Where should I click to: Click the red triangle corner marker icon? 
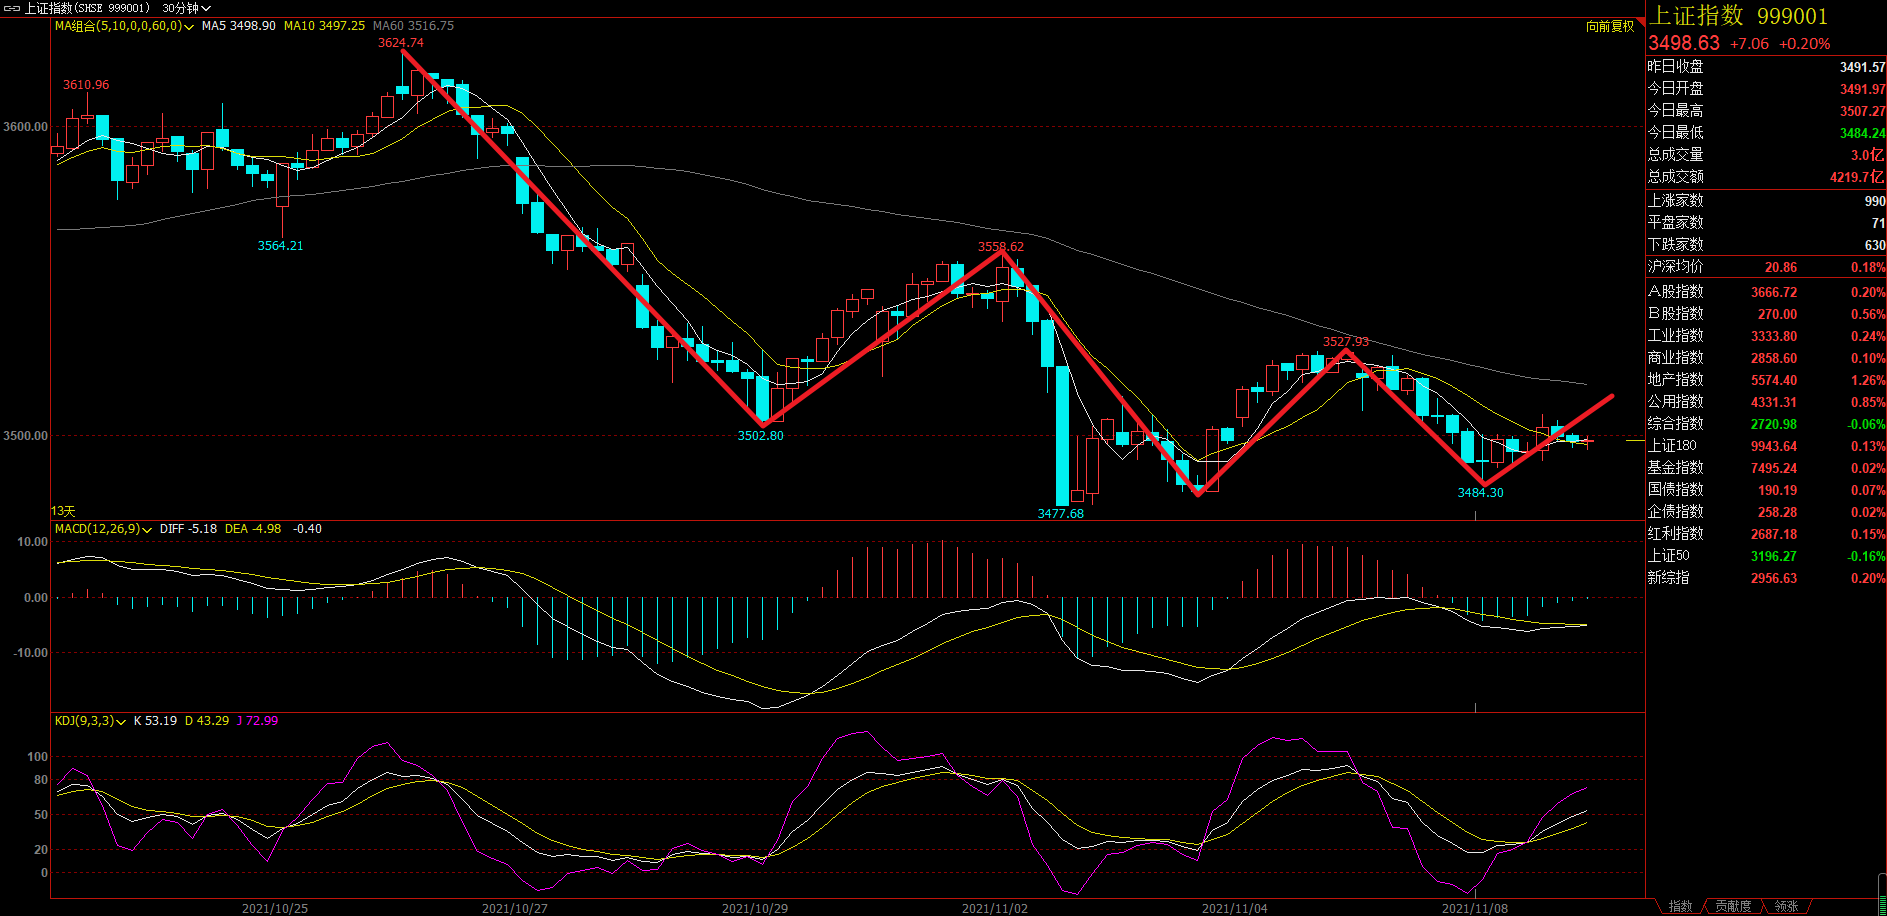(x=1640, y=22)
